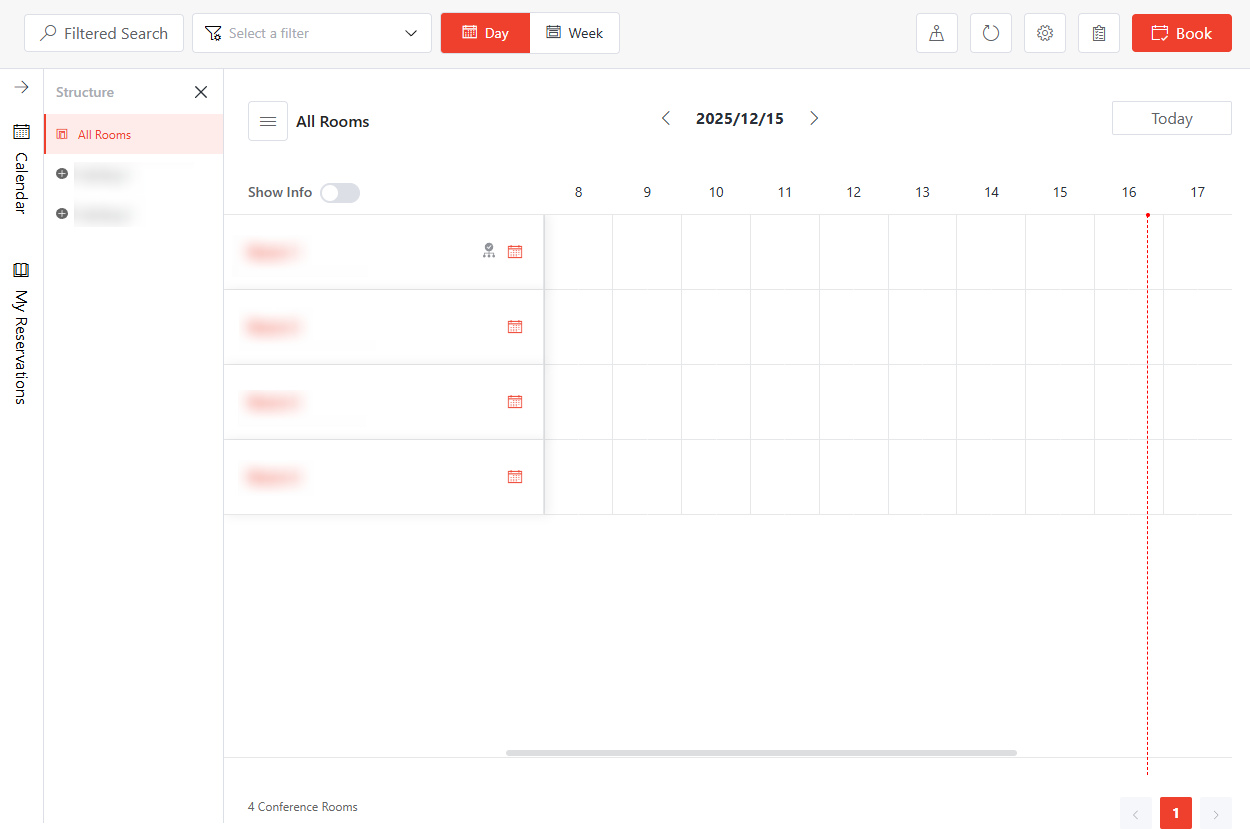Click the calendar icon next to the first room
The image size is (1250, 829).
pyautogui.click(x=515, y=251)
